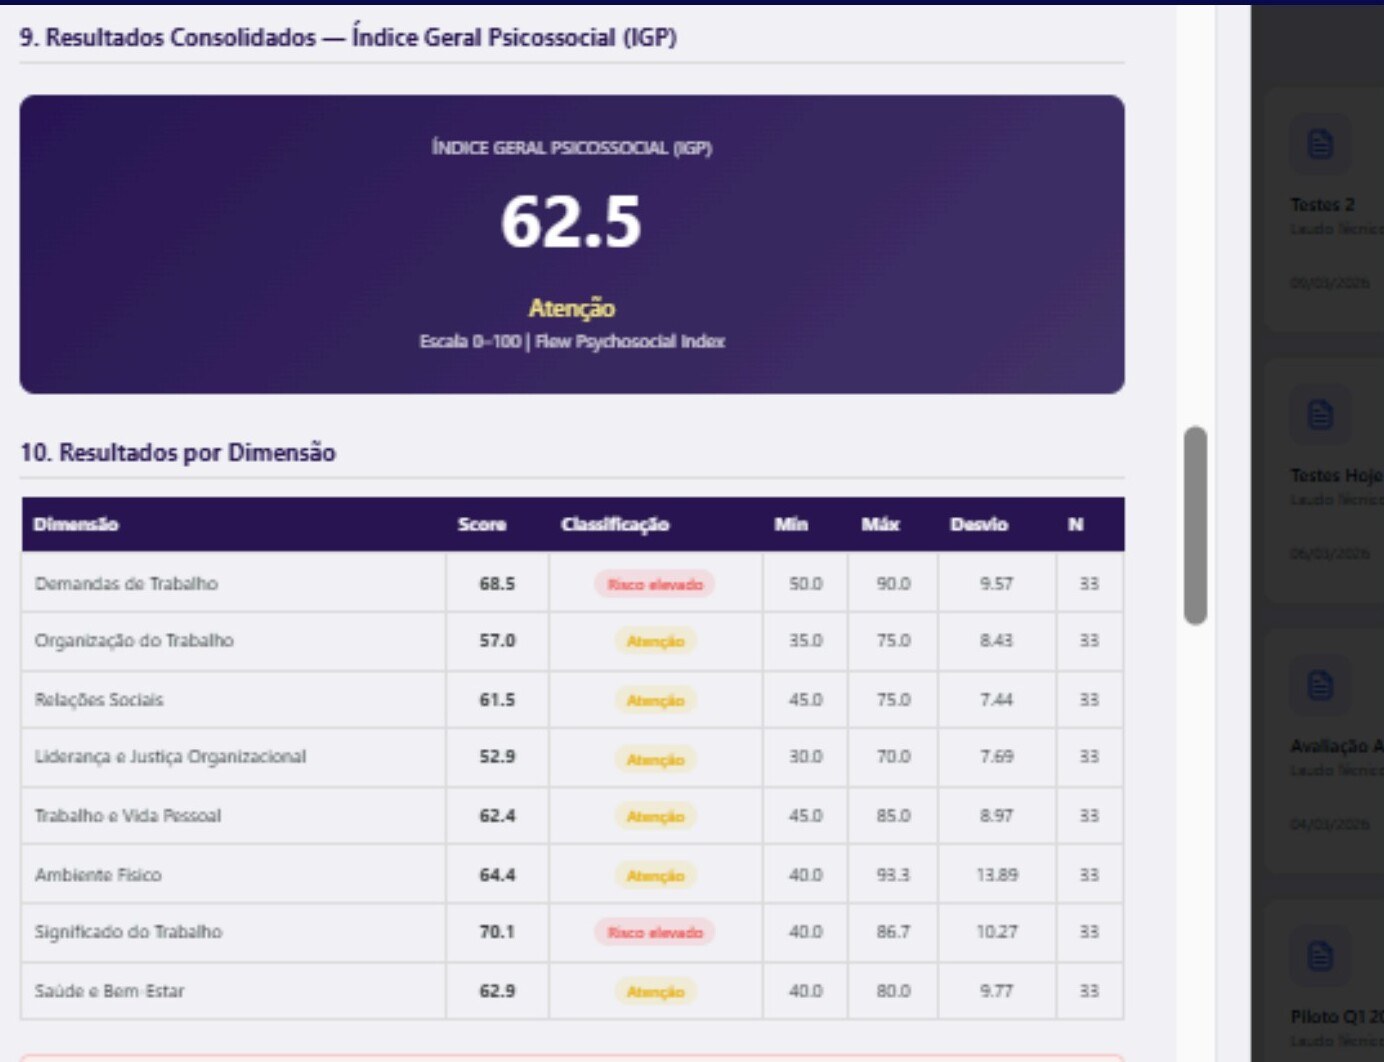
Task: Click score 52.9 in the Liderança row
Action: coord(497,757)
